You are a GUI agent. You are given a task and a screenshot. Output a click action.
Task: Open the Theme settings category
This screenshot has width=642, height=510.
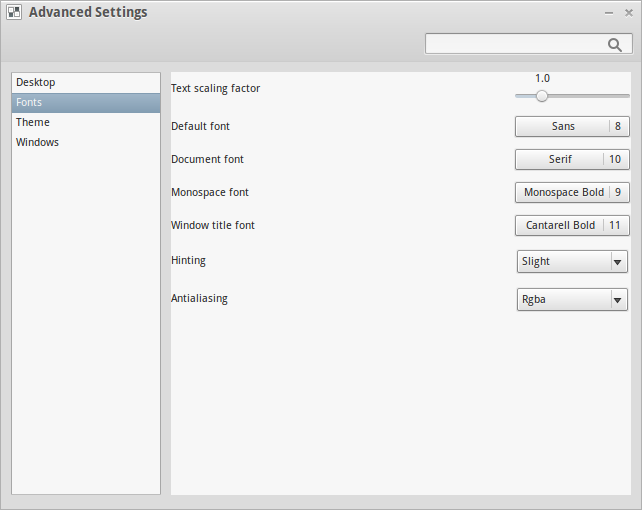point(33,122)
